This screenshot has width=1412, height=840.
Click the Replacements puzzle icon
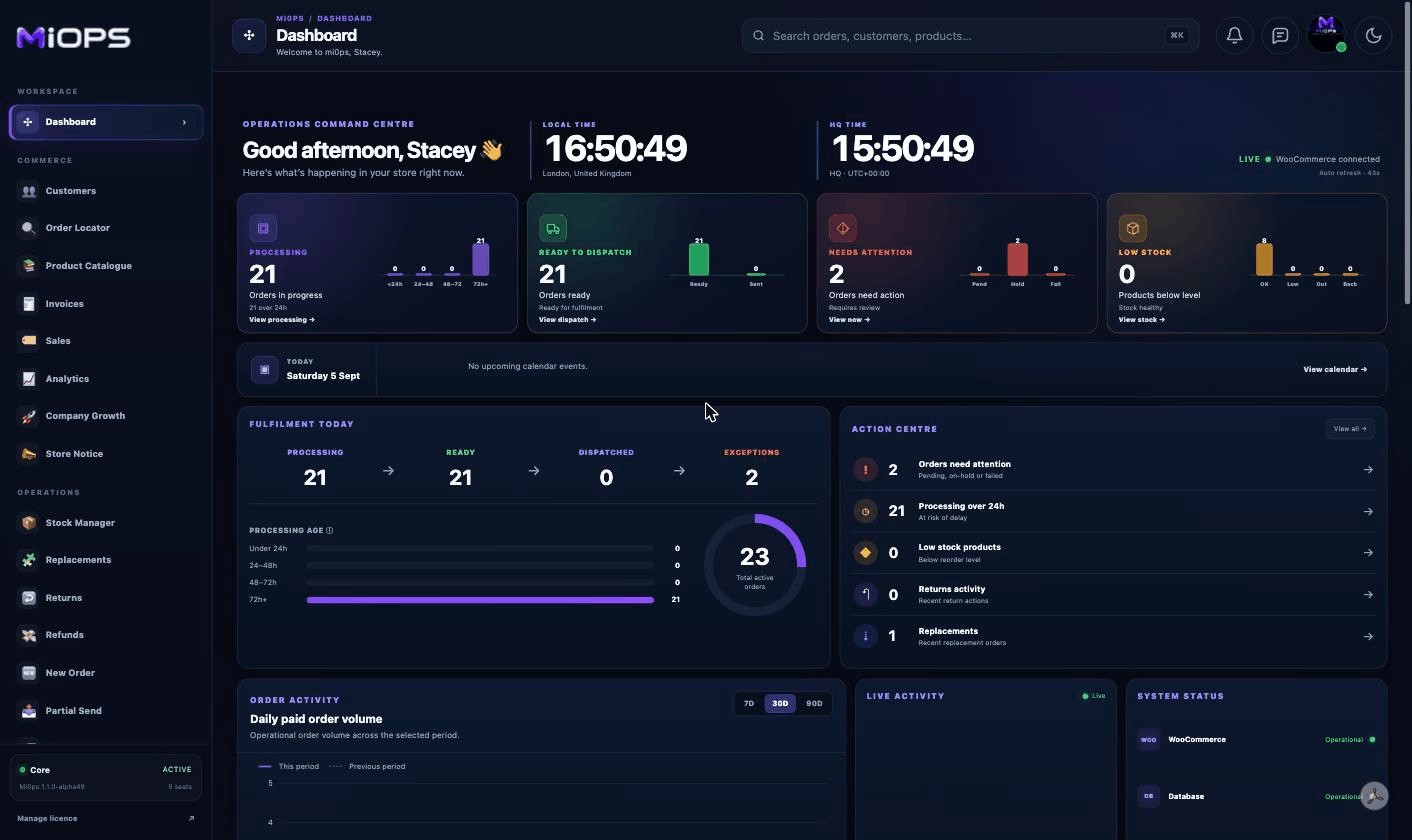tap(28, 560)
